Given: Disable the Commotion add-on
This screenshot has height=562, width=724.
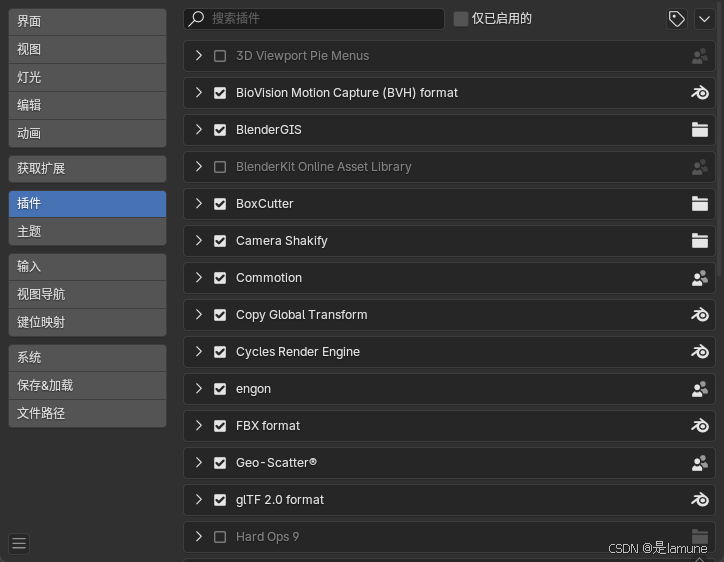Looking at the screenshot, I should [220, 278].
